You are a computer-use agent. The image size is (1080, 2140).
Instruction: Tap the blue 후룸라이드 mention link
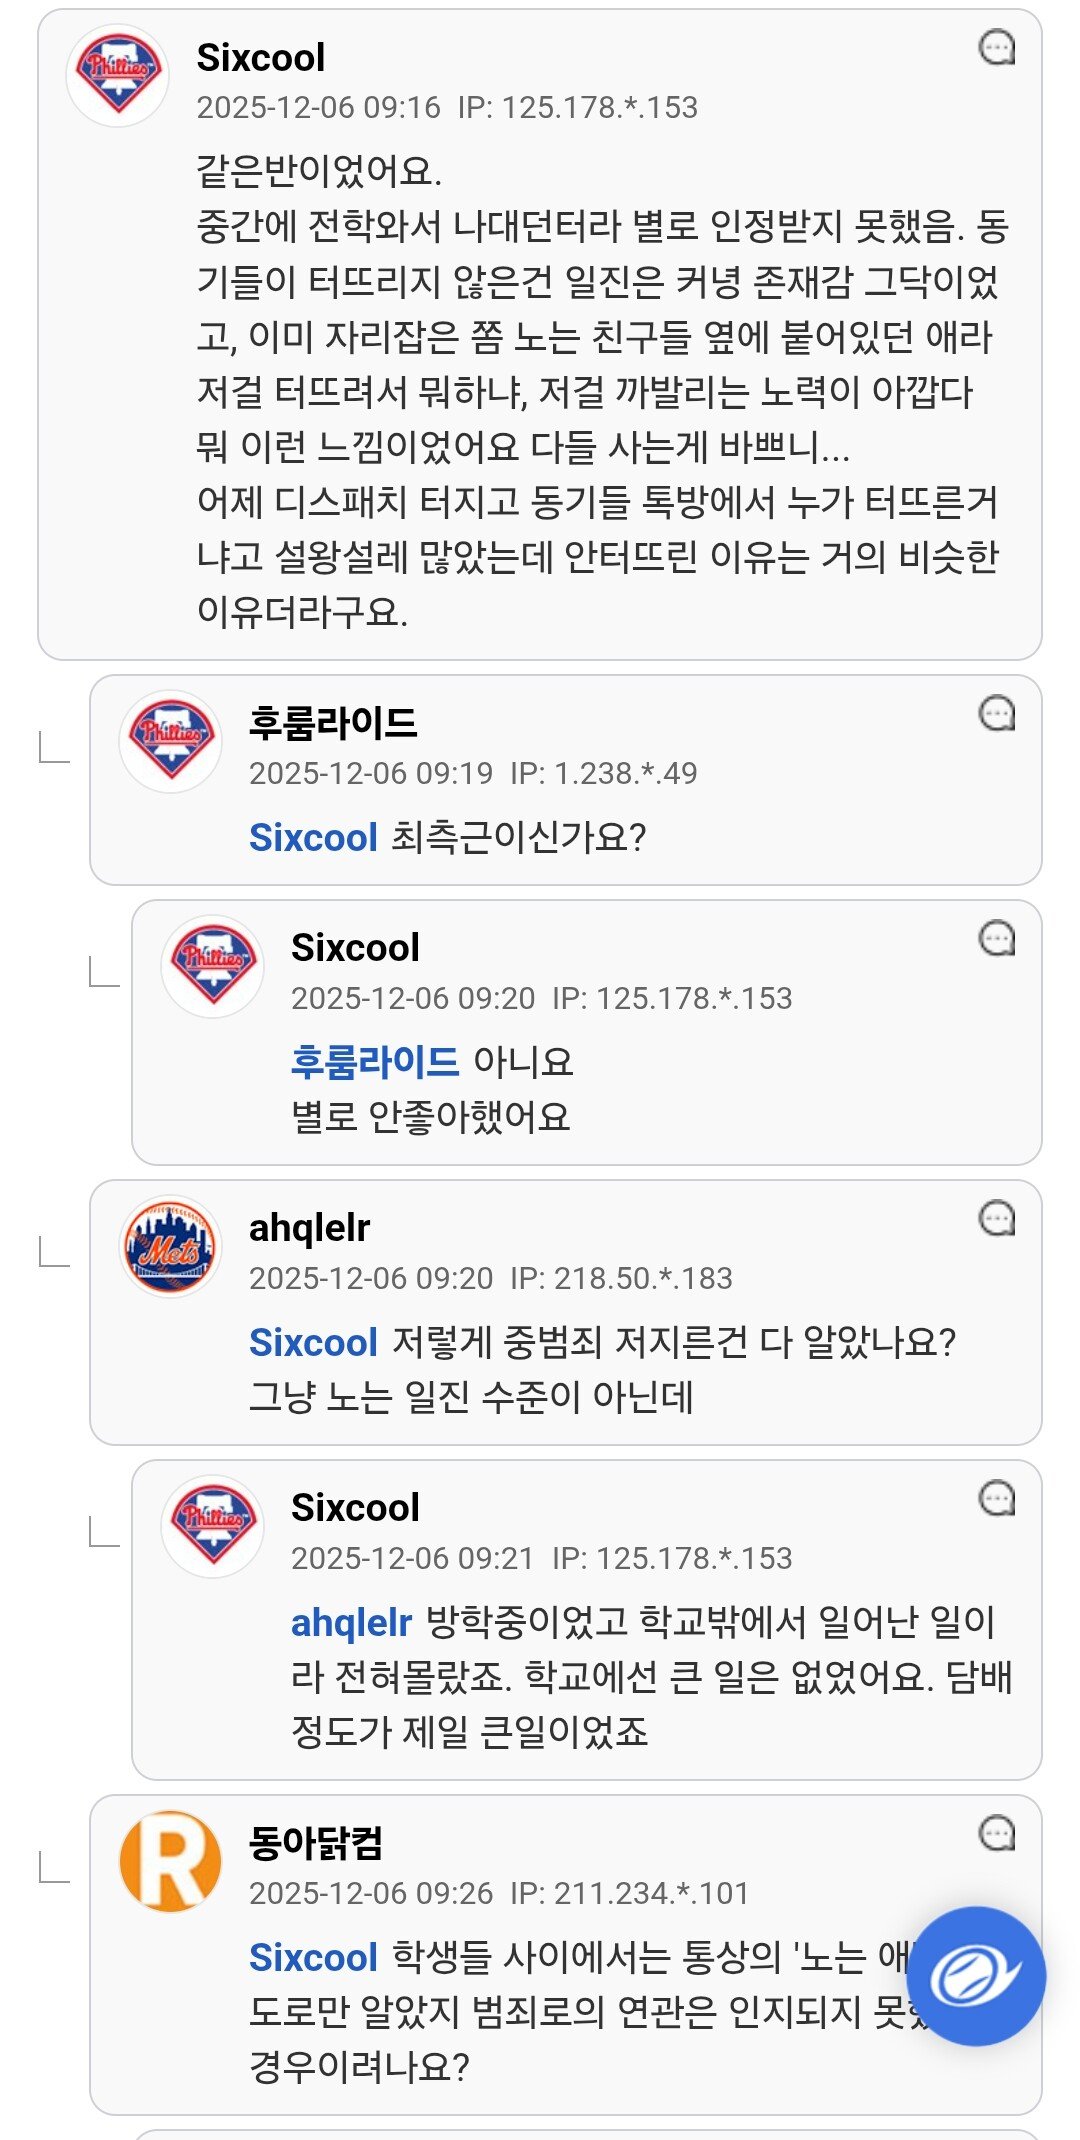[375, 1061]
